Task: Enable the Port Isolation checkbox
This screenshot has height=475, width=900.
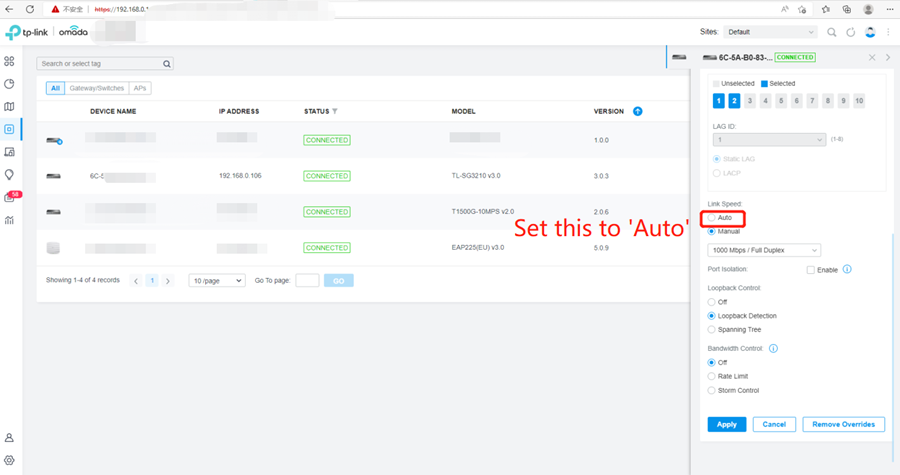Action: point(810,270)
